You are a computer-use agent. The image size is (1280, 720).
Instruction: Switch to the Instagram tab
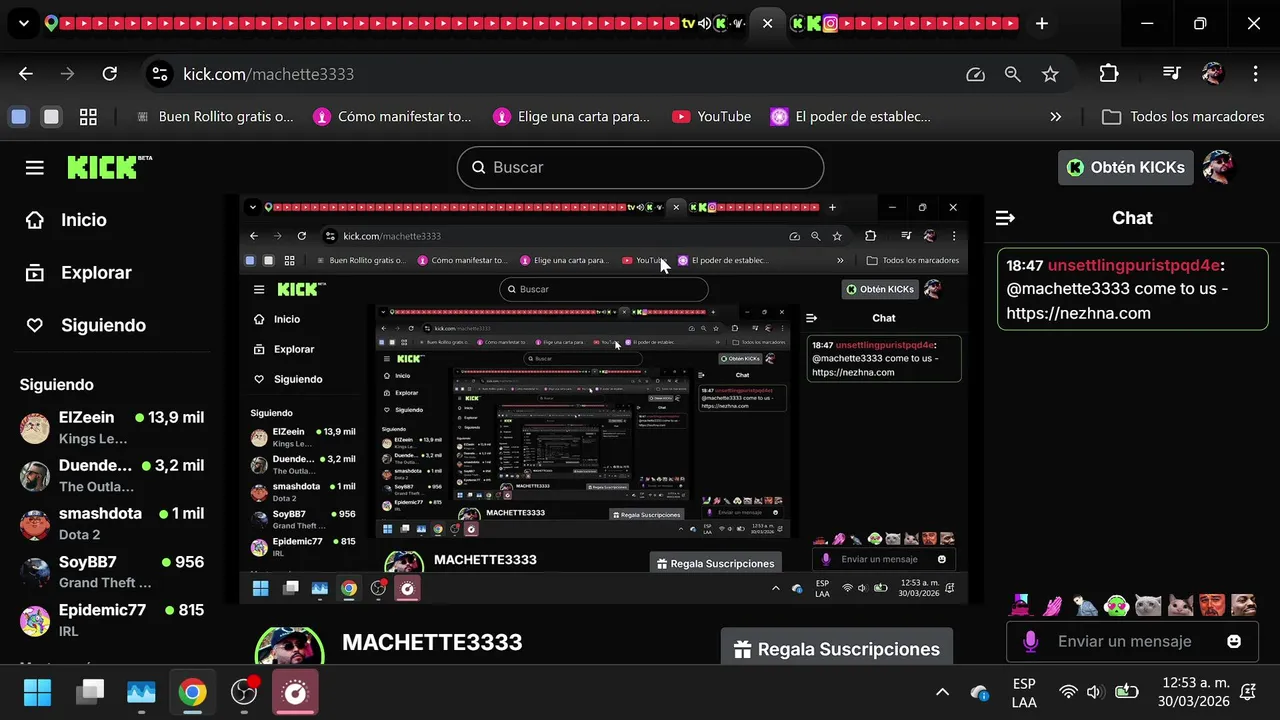[830, 23]
